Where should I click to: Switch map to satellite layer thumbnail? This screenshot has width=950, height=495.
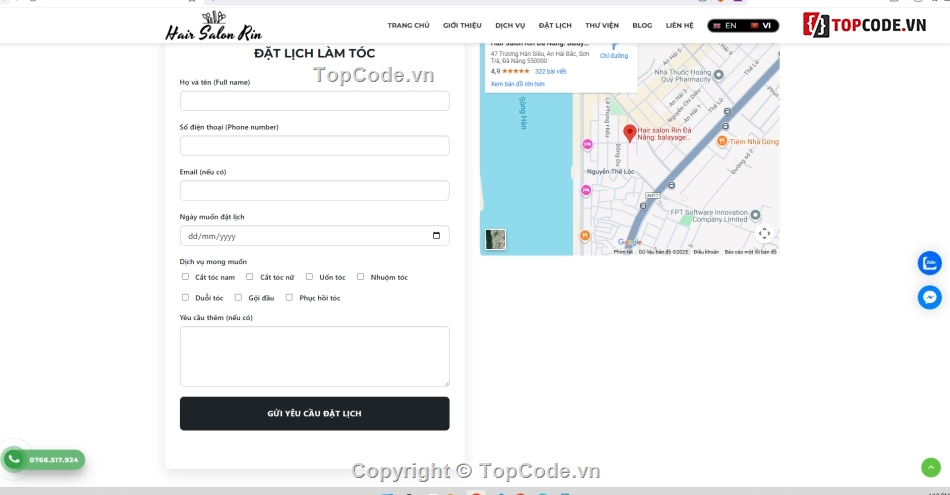pyautogui.click(x=495, y=239)
